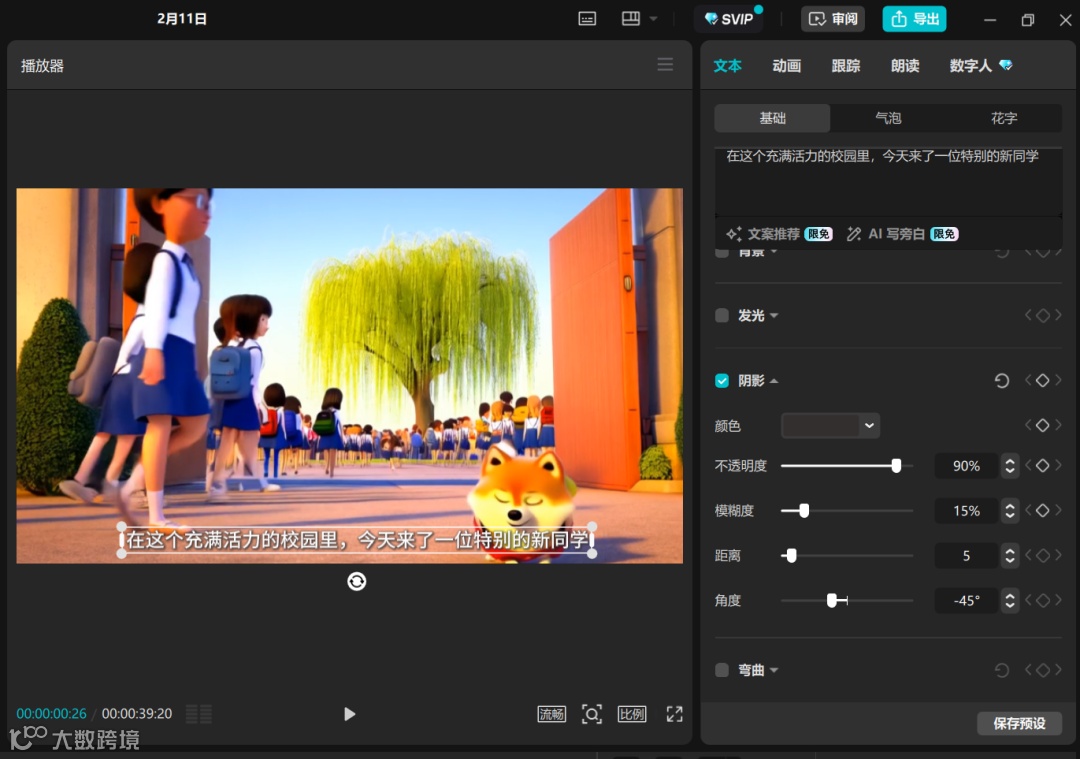Screen dimensions: 1080x759
Task: Switch to the 文本 tab
Action: click(x=727, y=65)
